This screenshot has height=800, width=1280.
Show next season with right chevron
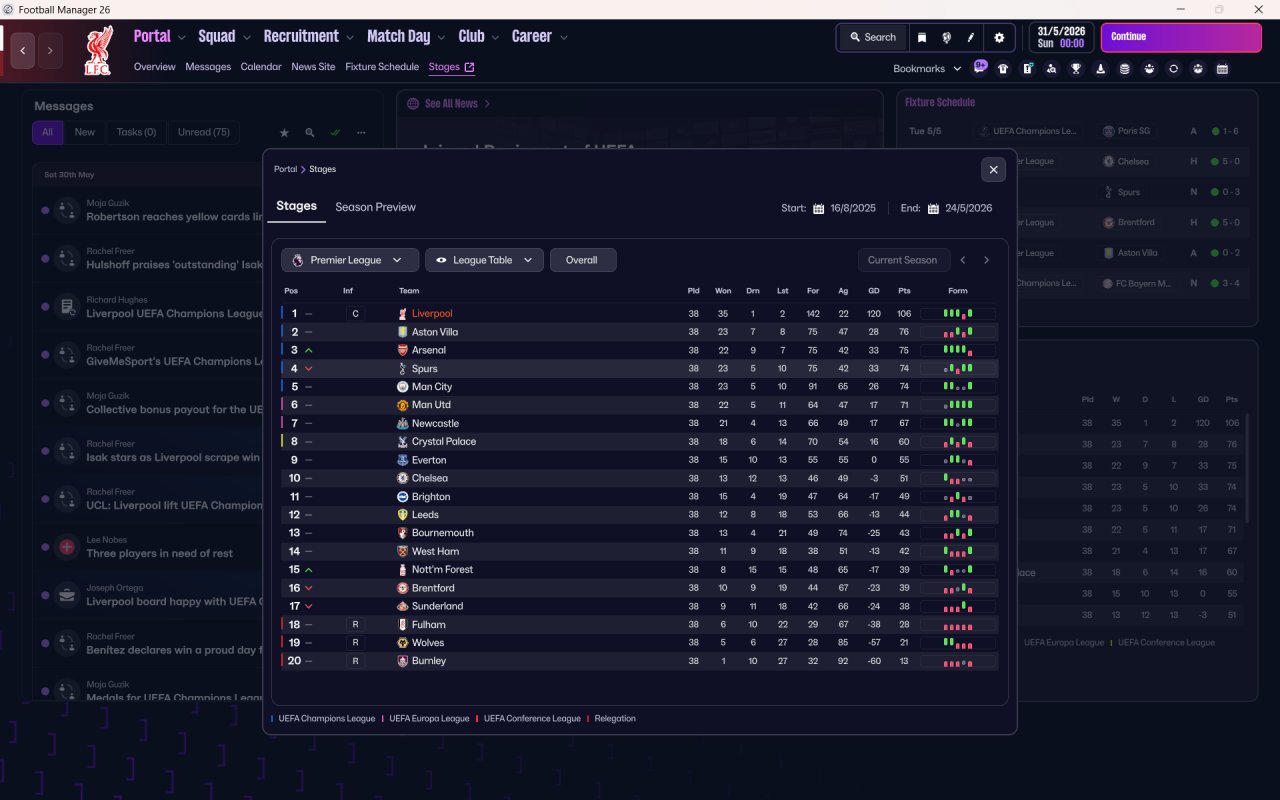(986, 260)
